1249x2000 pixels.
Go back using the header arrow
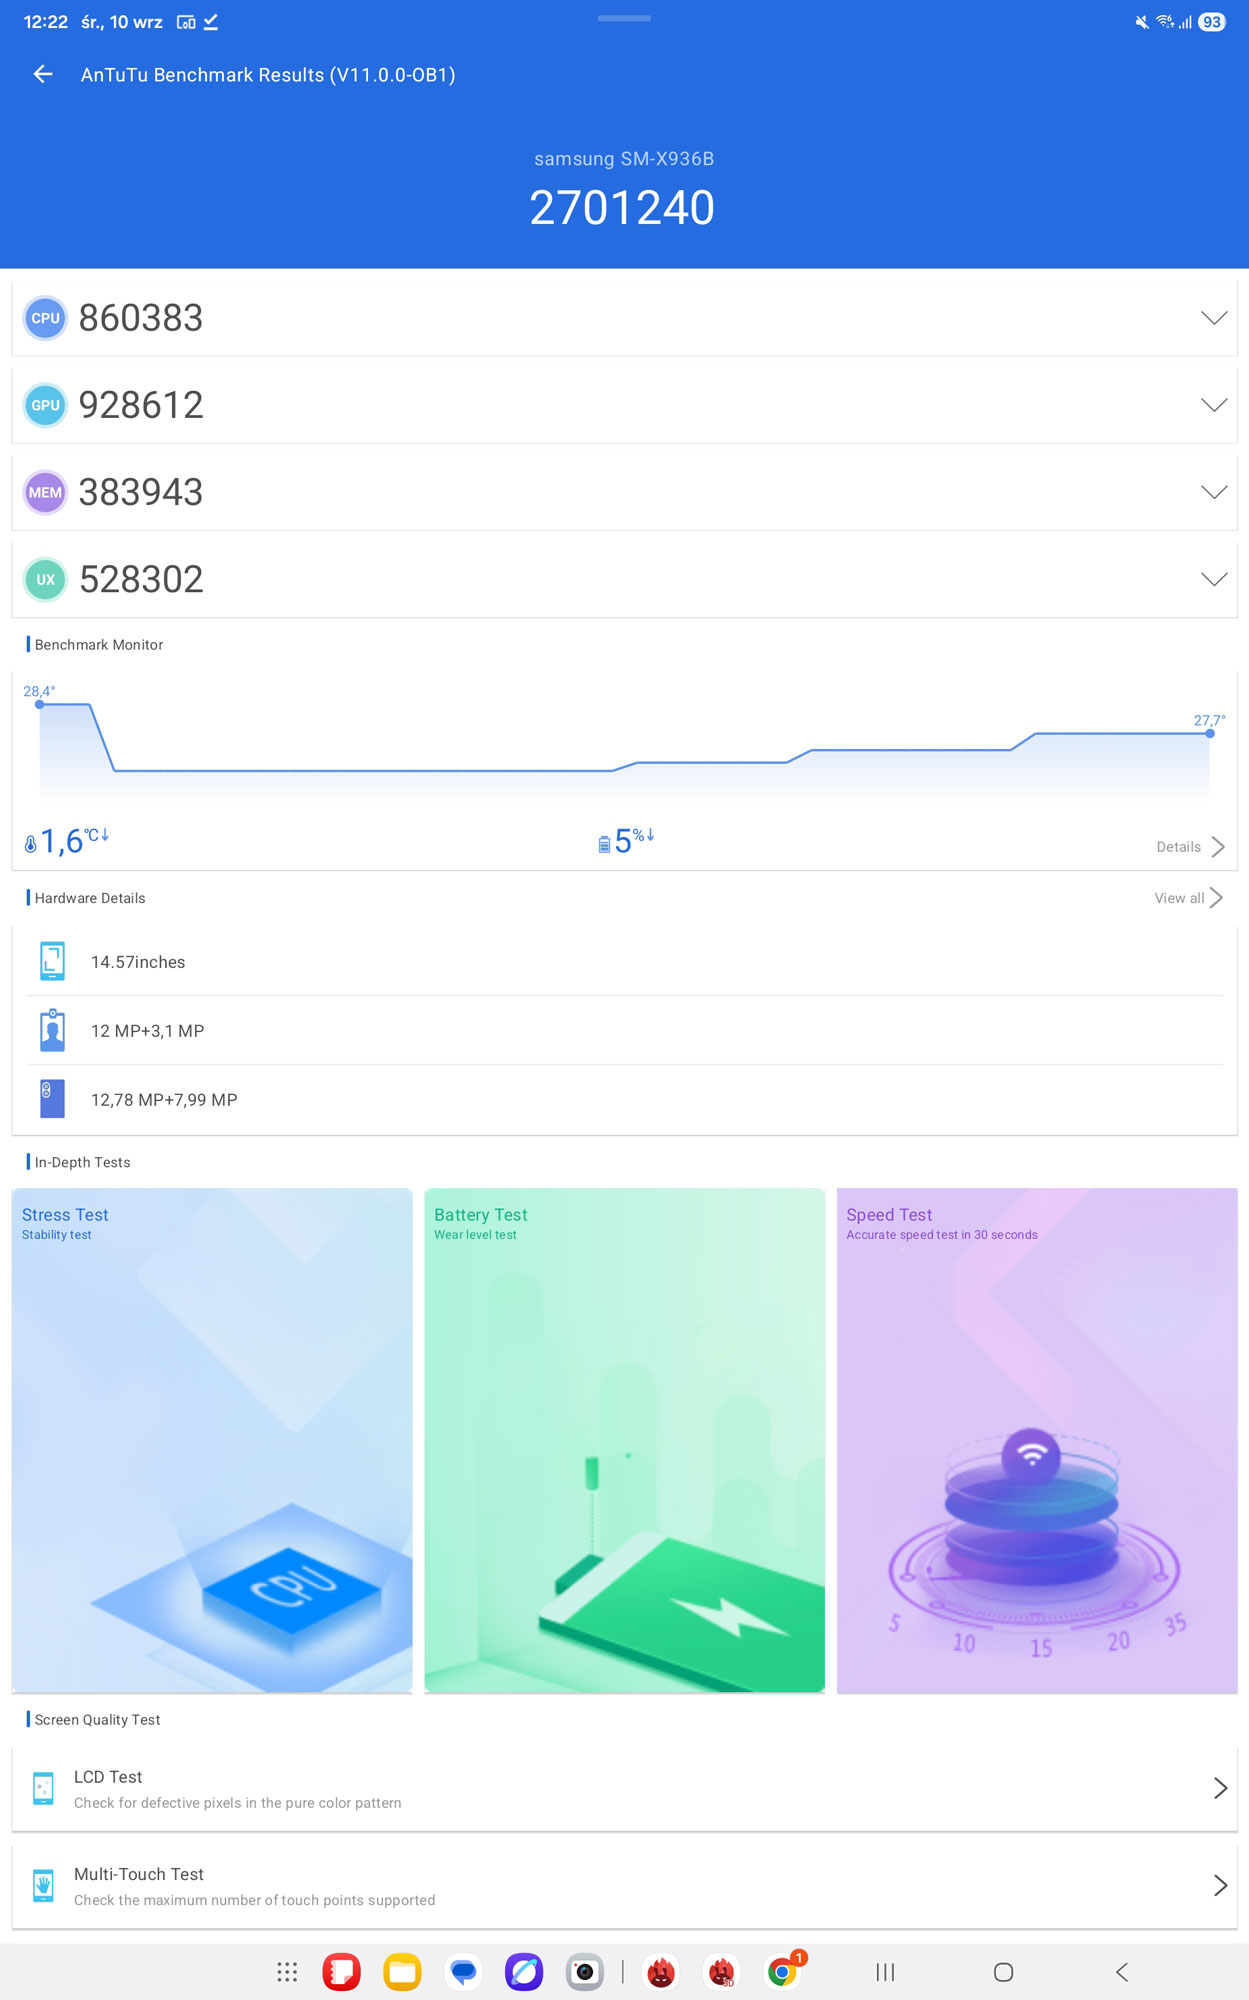click(x=42, y=74)
